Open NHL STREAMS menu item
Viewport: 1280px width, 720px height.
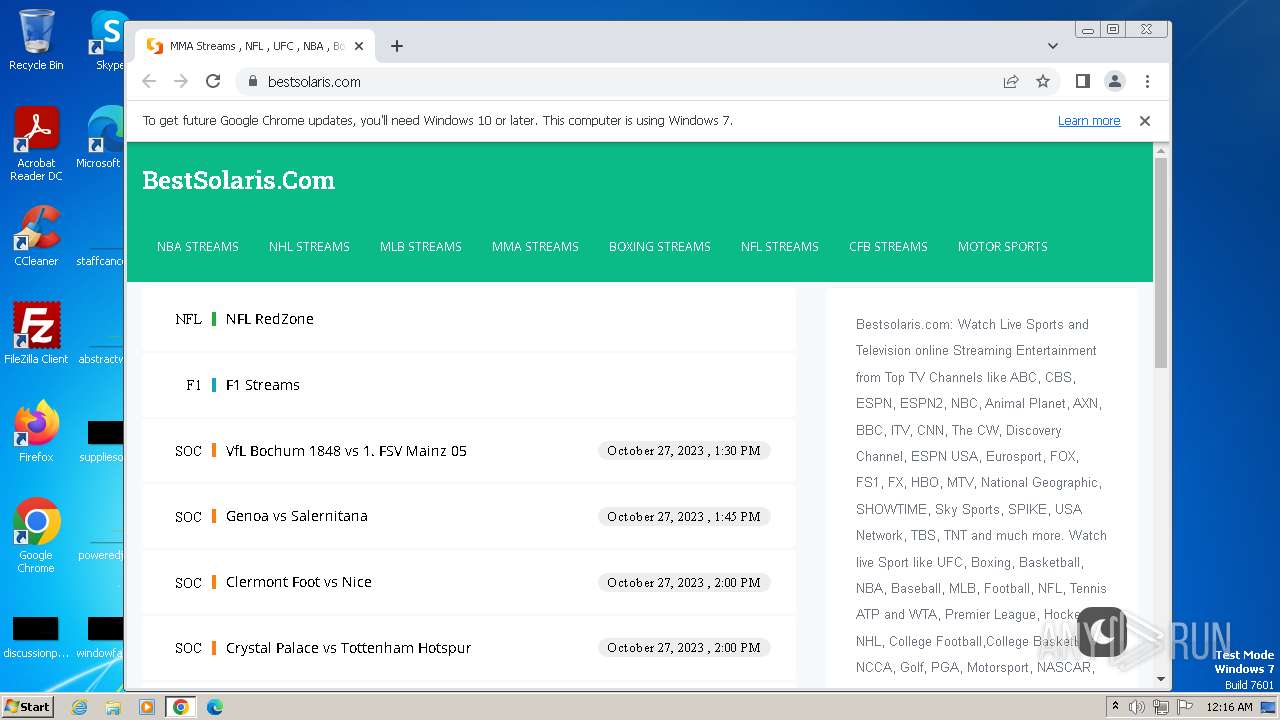point(309,247)
